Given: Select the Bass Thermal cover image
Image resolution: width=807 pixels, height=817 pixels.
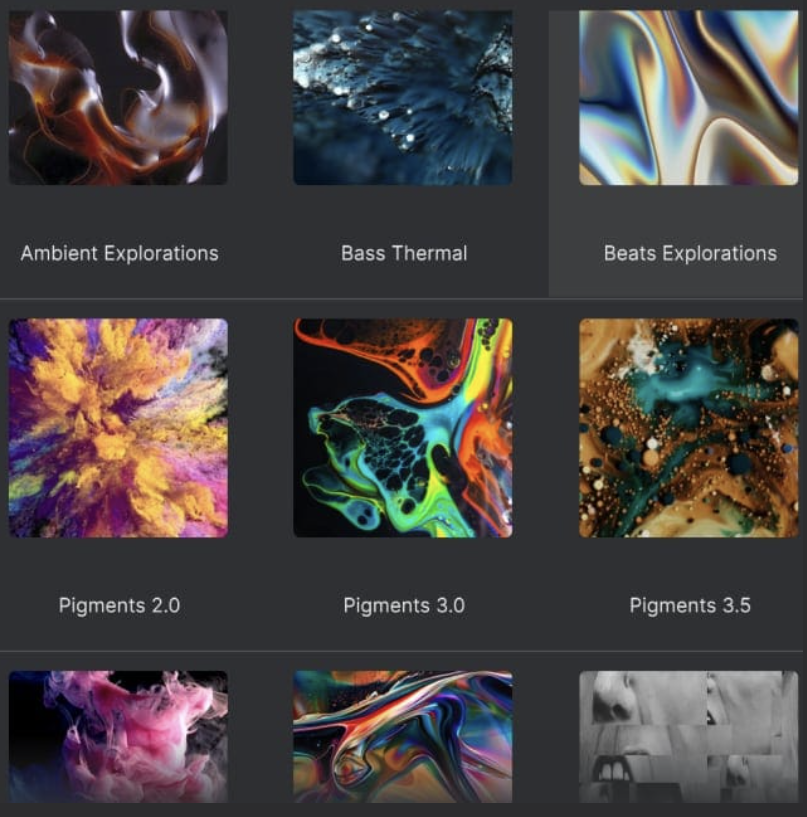Looking at the screenshot, I should 402,97.
